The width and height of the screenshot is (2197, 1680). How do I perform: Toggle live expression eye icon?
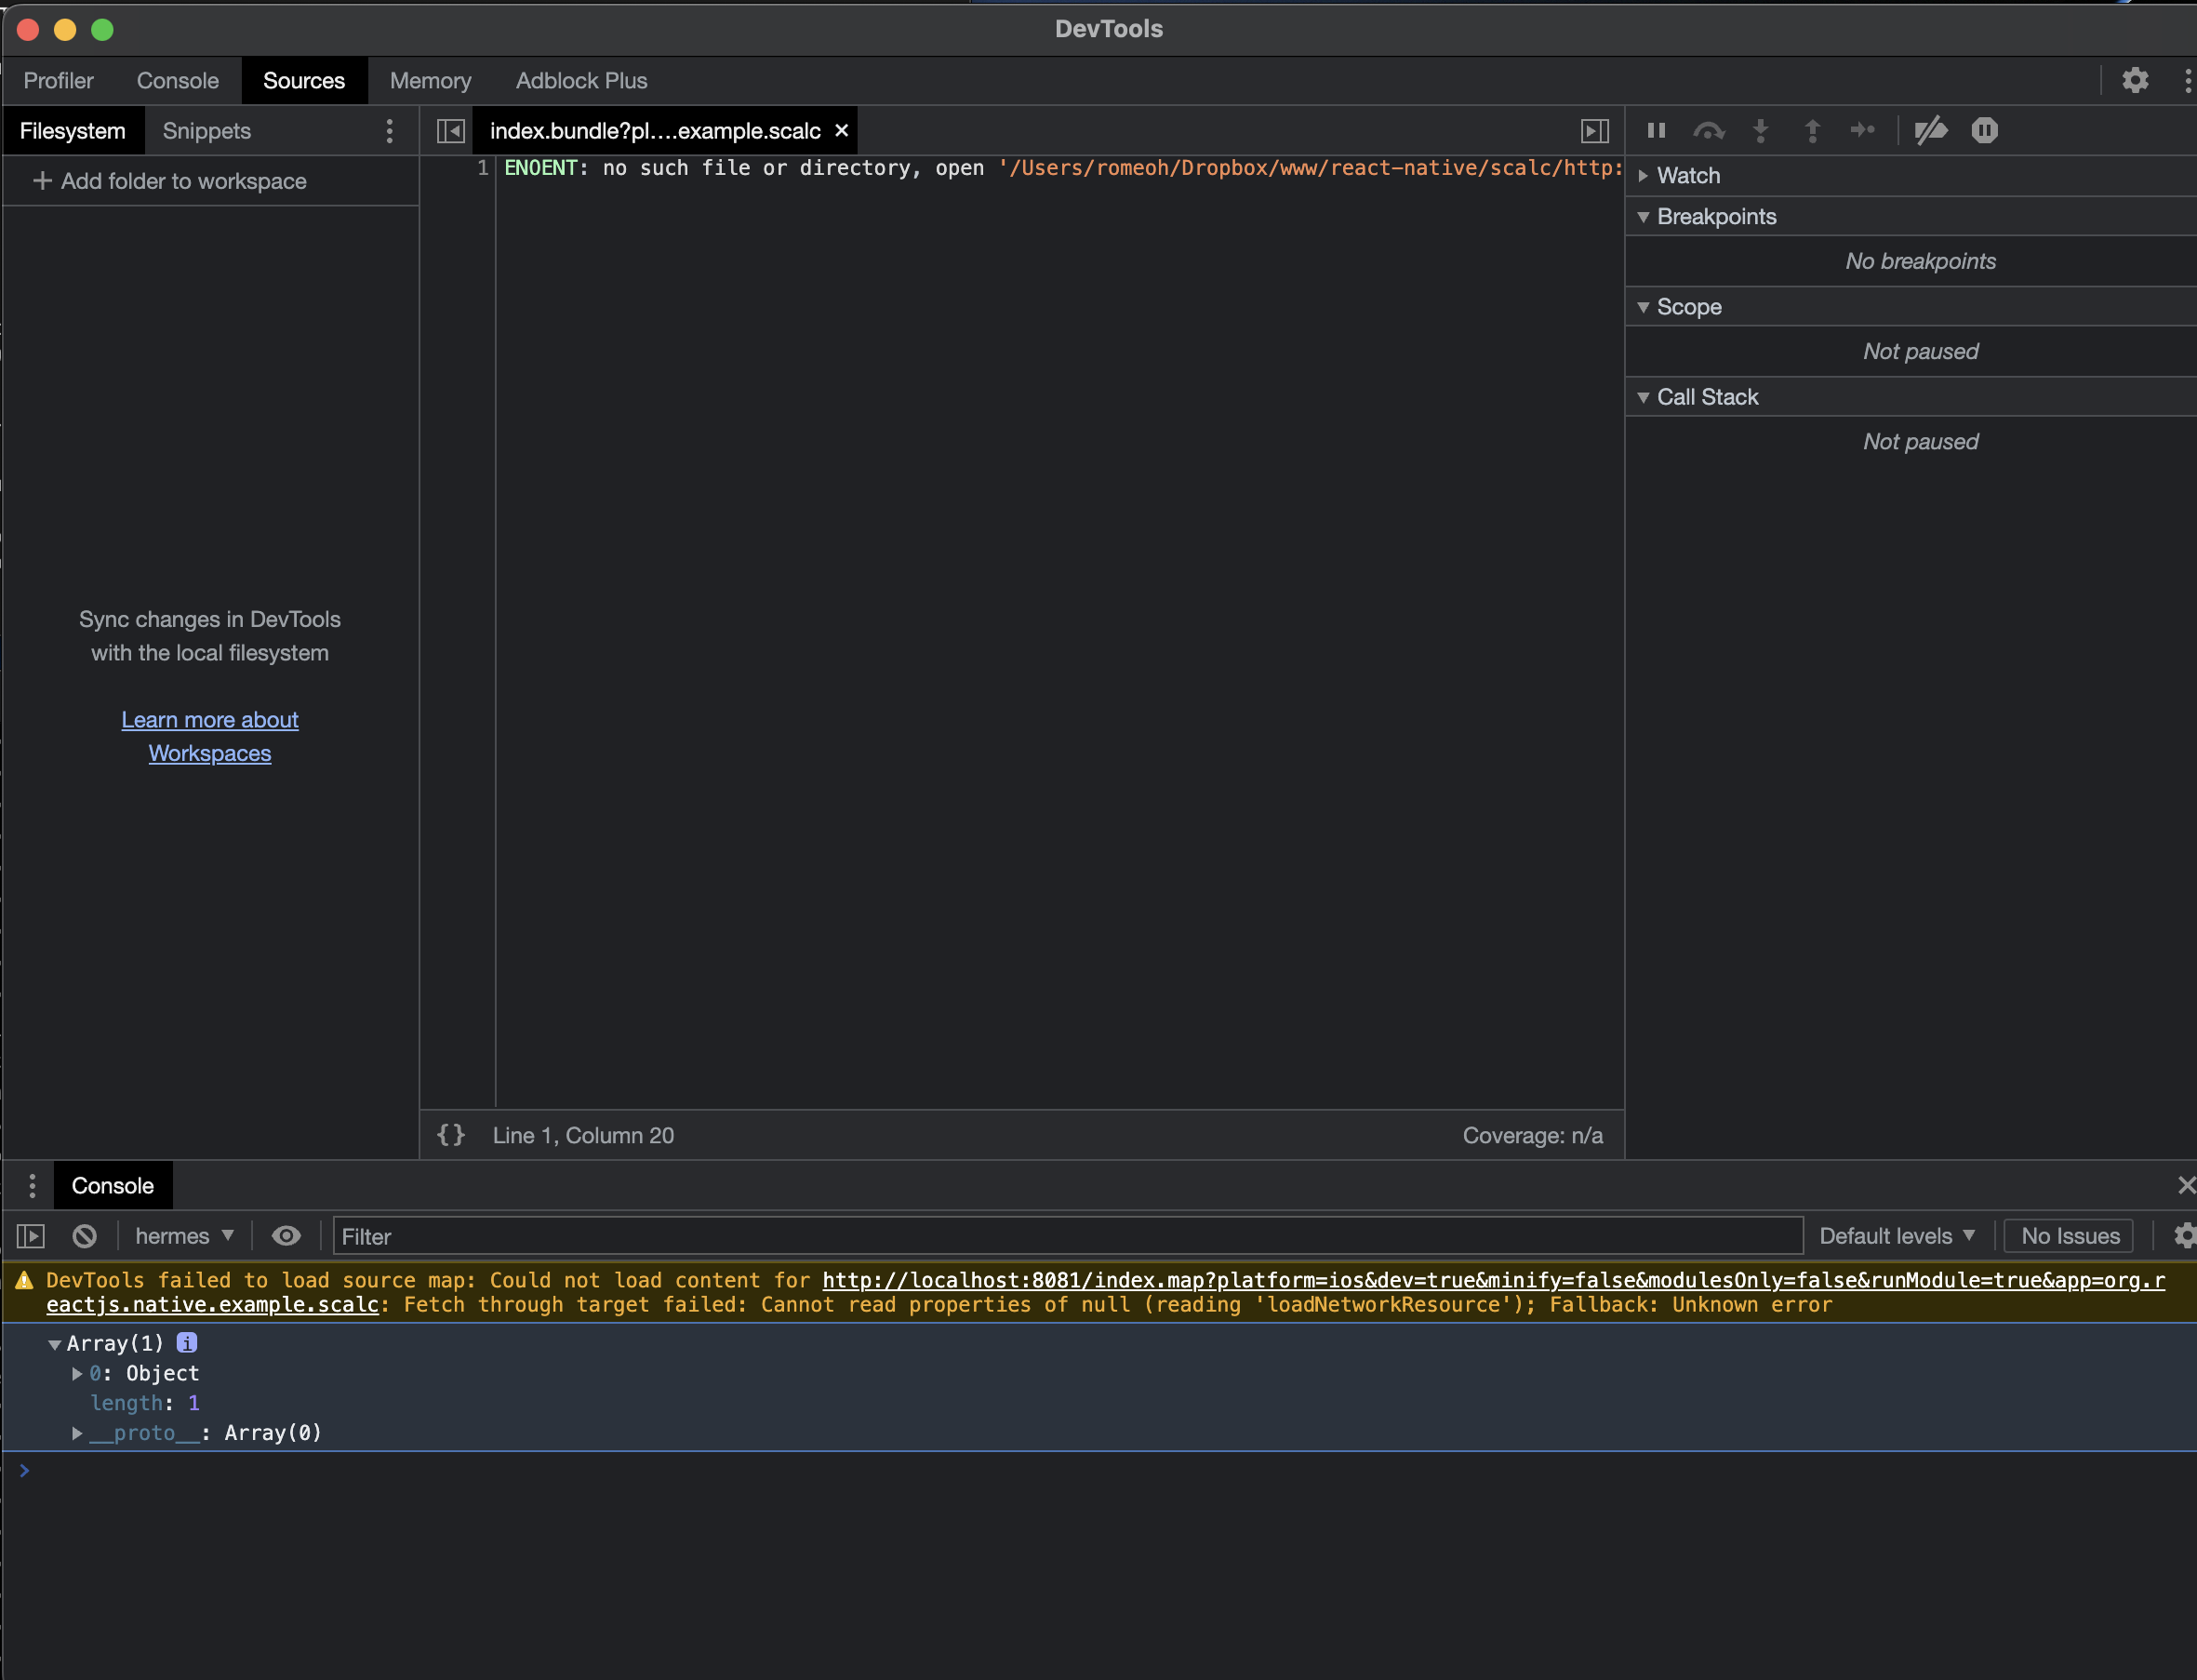pos(286,1236)
